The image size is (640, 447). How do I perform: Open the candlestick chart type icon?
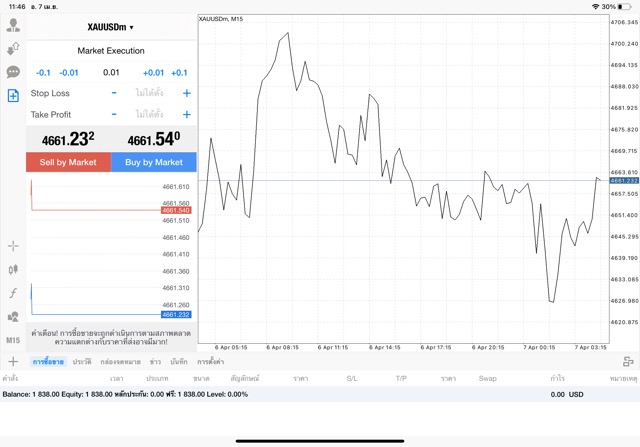(13, 269)
